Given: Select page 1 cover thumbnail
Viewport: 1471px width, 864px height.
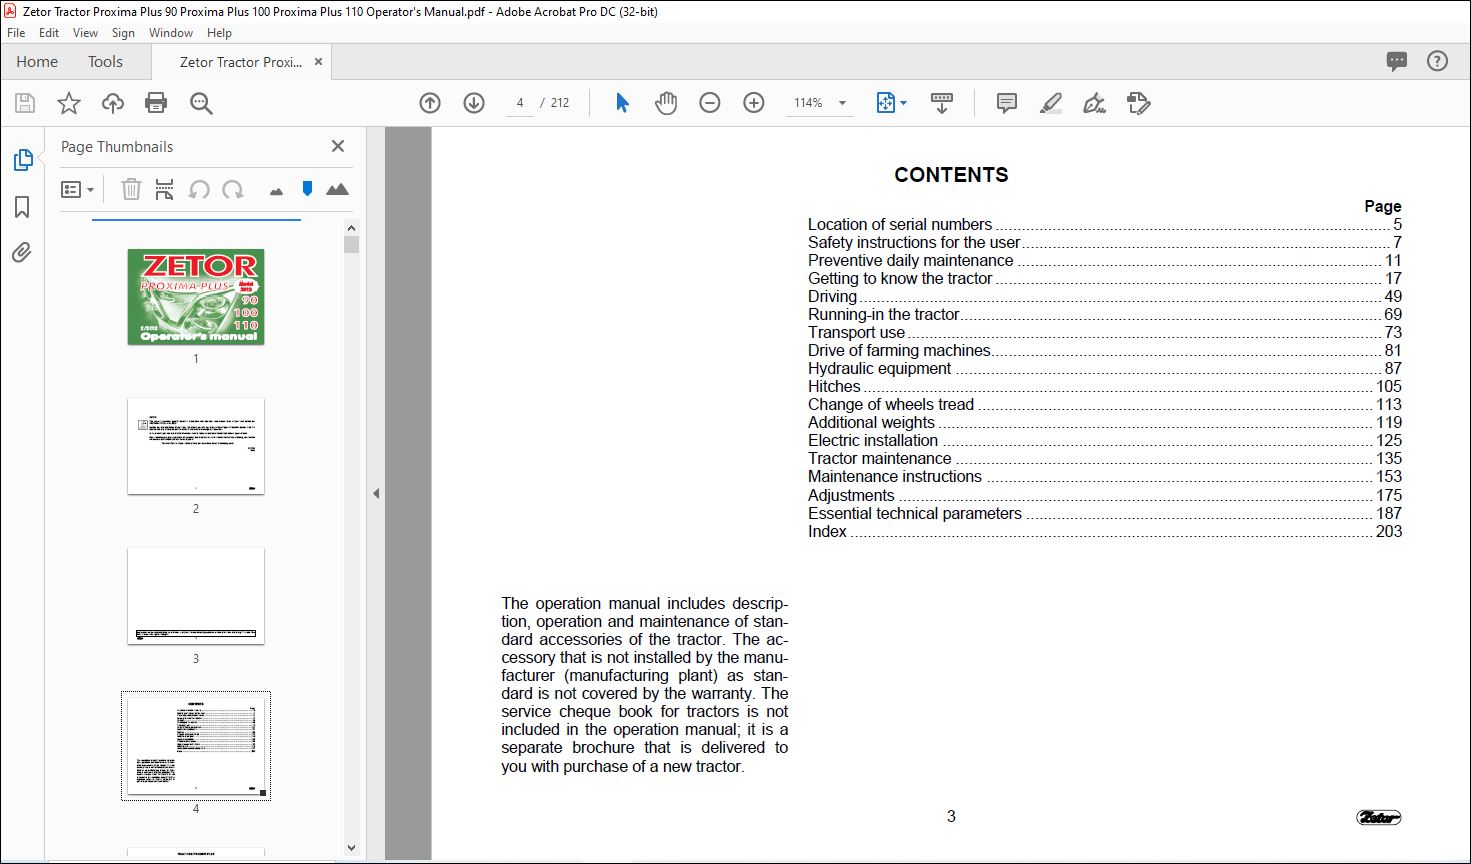Looking at the screenshot, I should pyautogui.click(x=196, y=297).
